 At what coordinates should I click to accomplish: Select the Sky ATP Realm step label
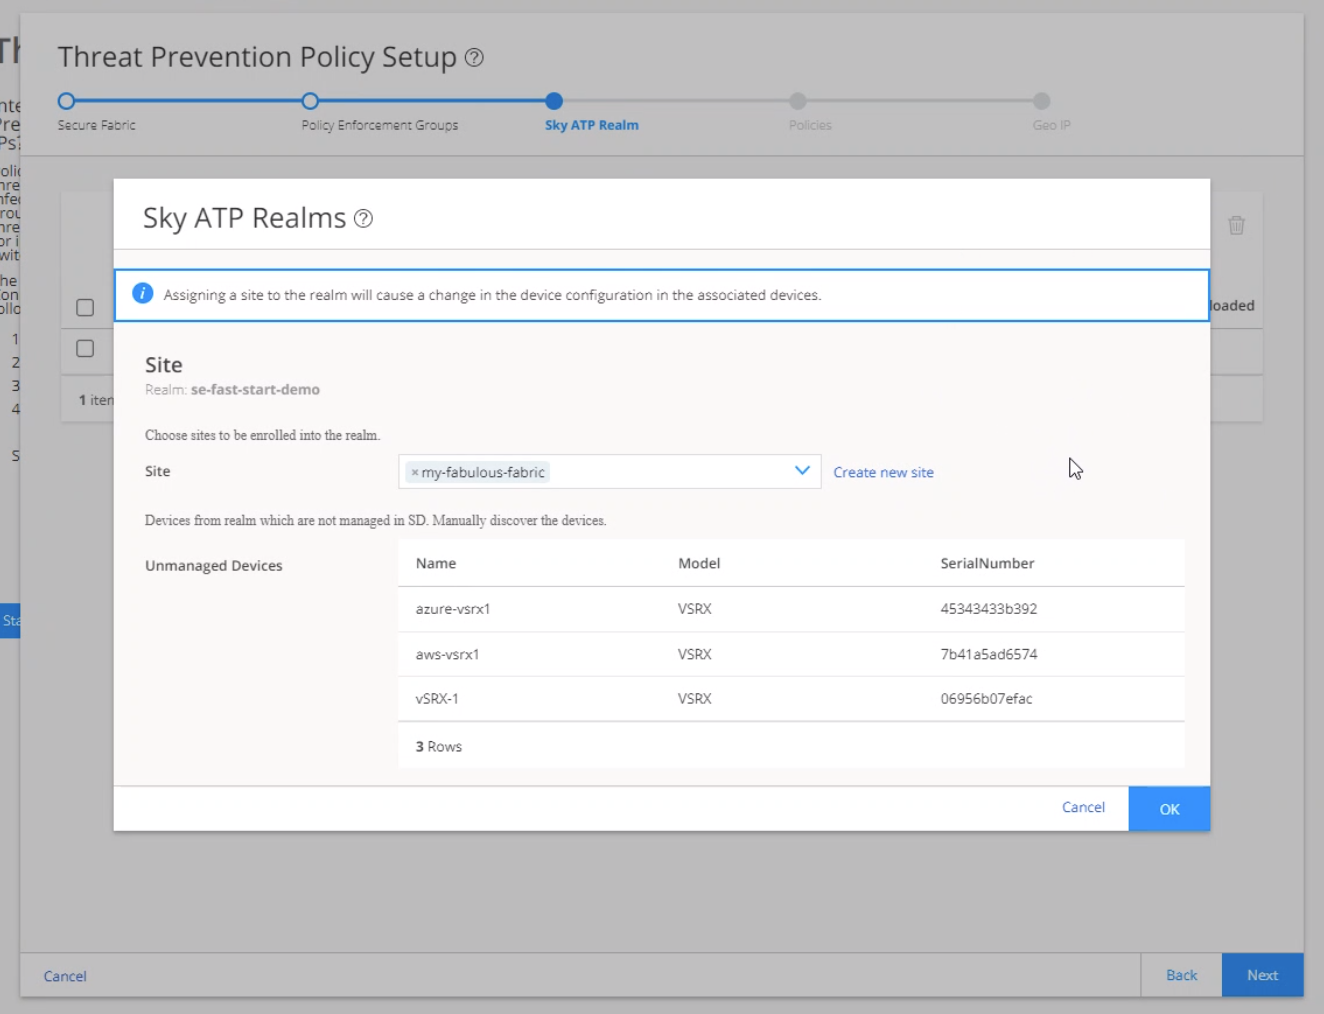click(x=591, y=125)
